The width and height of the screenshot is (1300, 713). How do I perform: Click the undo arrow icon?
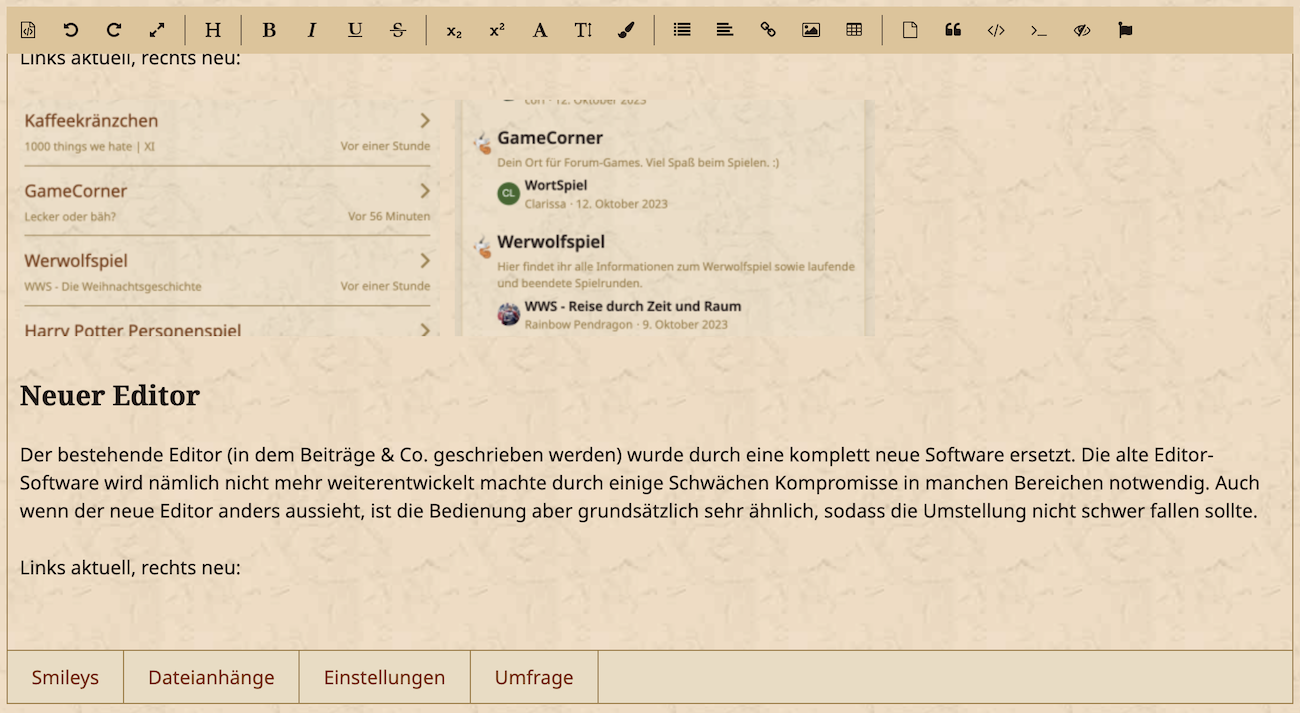[71, 30]
